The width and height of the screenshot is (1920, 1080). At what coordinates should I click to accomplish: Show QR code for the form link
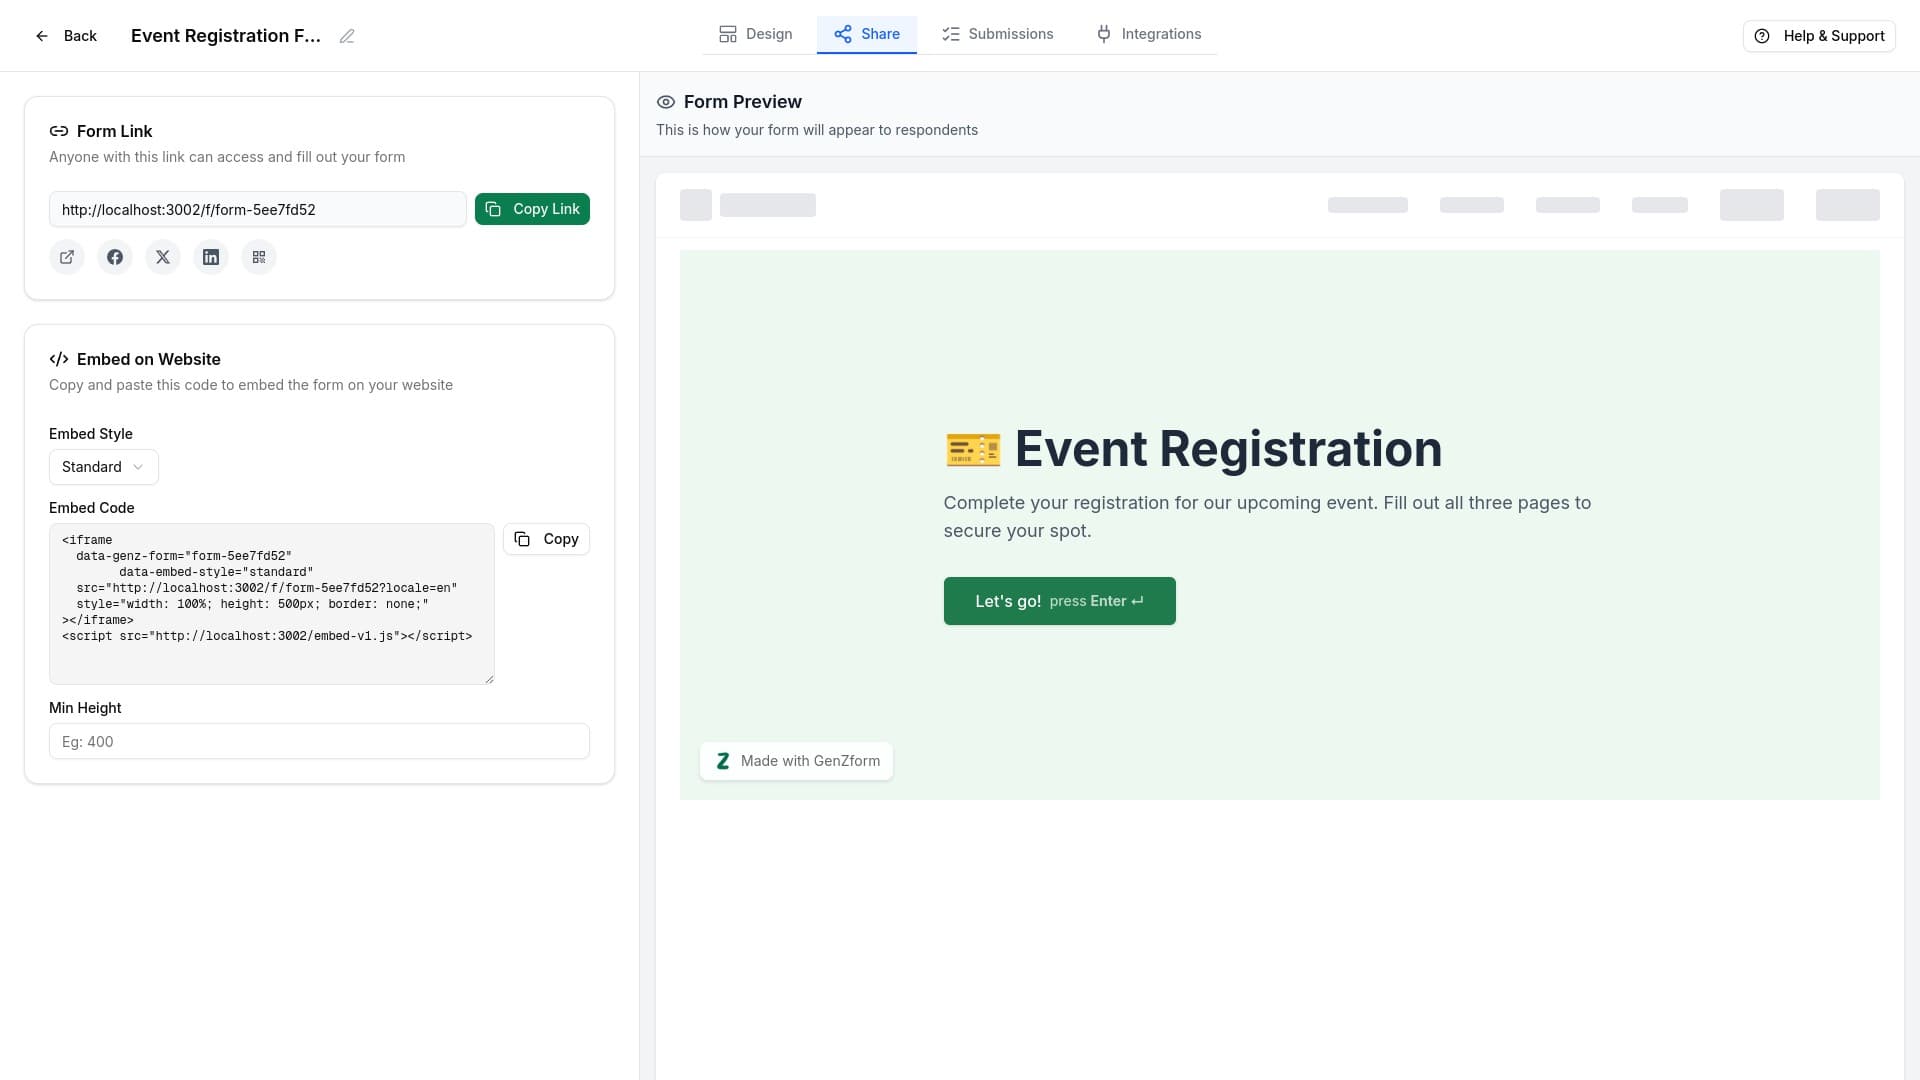tap(259, 257)
